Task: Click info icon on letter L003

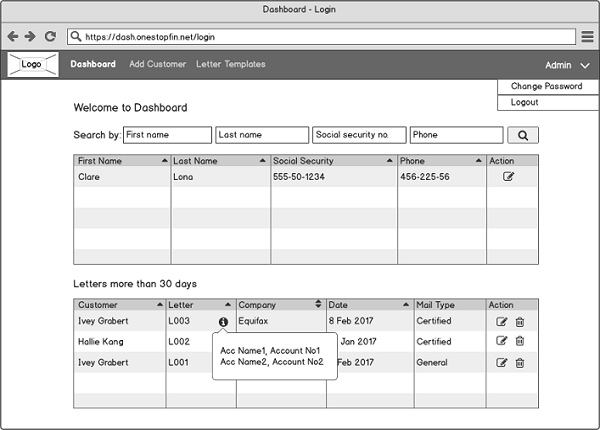Action: coord(223,322)
